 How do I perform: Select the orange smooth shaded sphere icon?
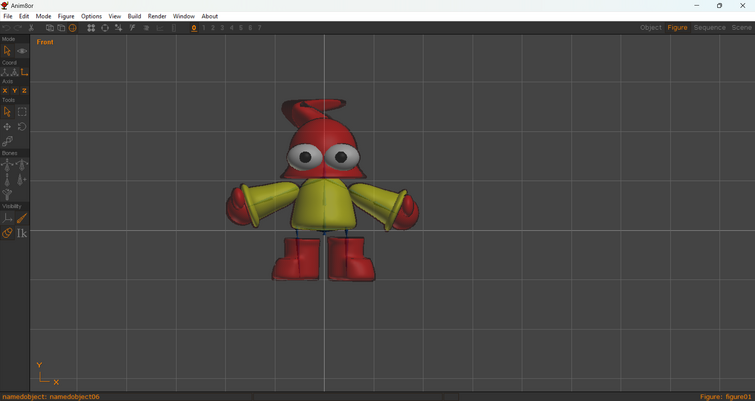coord(73,28)
